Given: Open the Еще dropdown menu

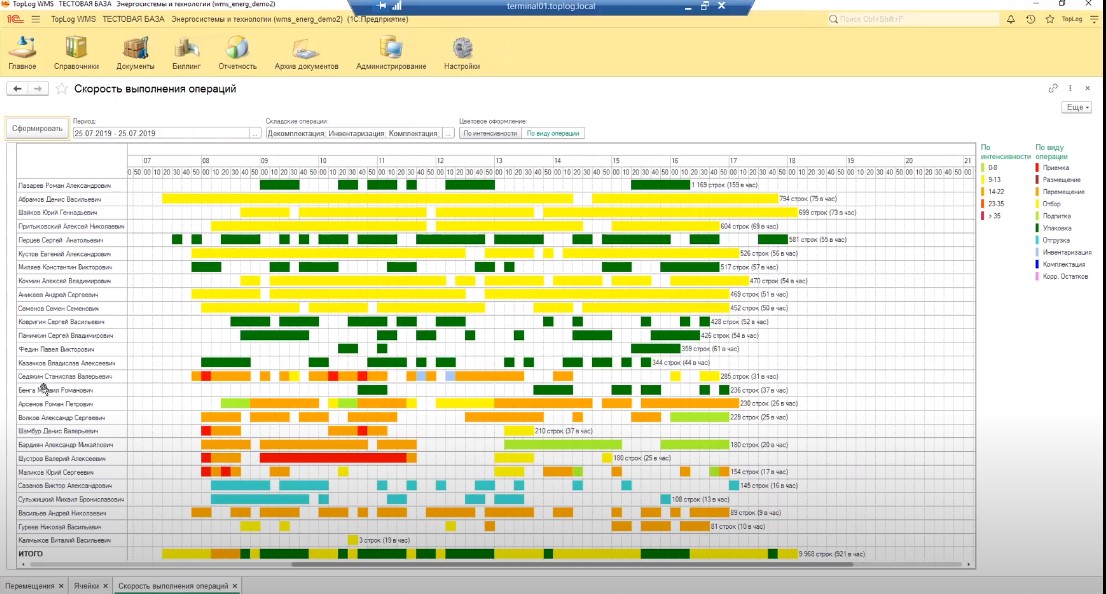Looking at the screenshot, I should [1077, 107].
